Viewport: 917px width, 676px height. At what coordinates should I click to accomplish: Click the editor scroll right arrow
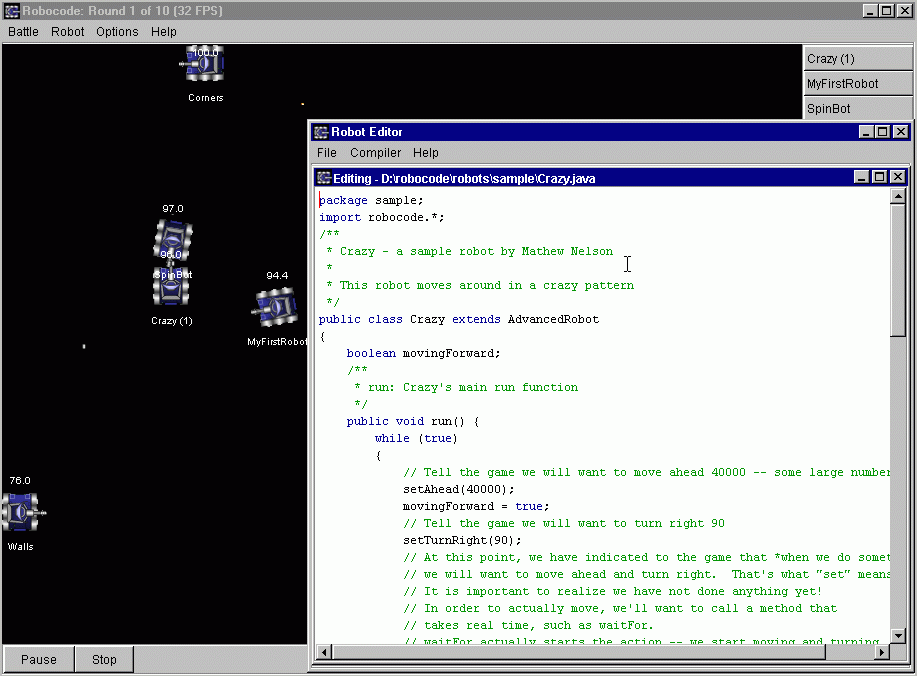point(882,651)
